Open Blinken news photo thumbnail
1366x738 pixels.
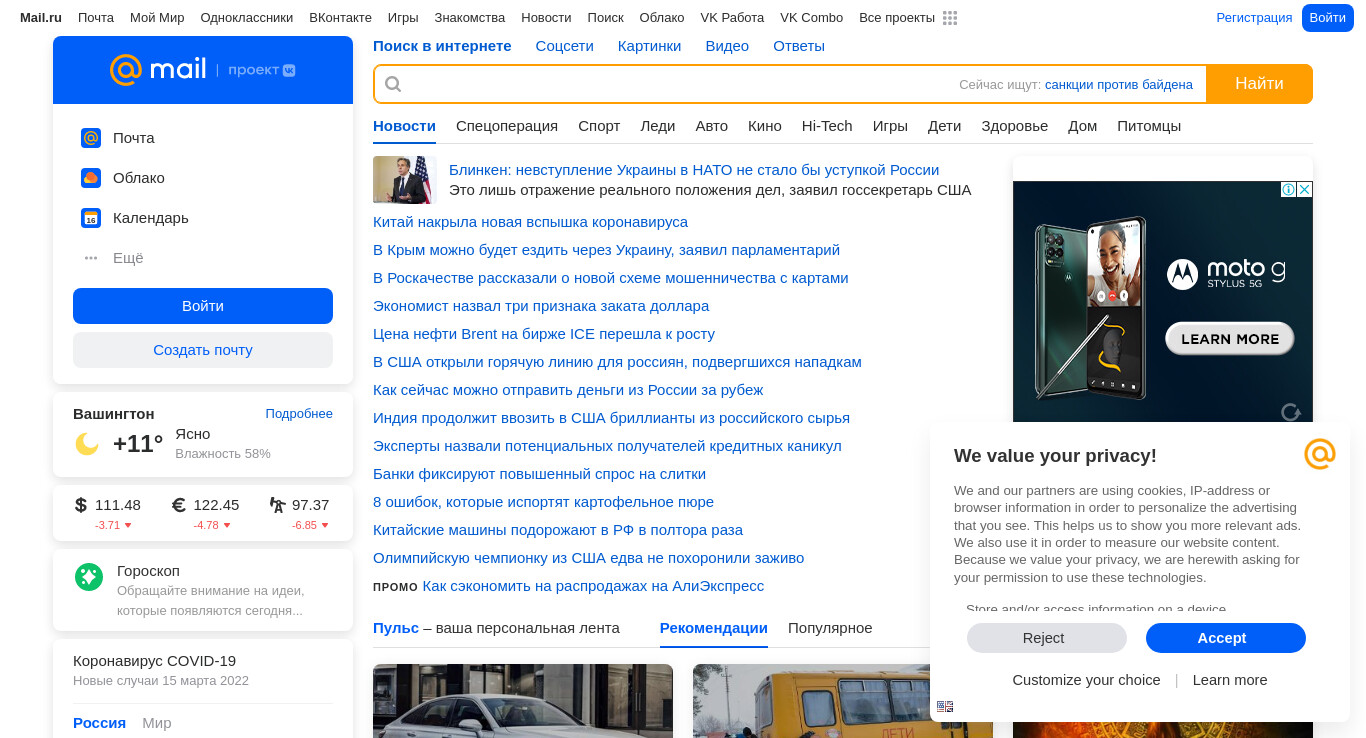(x=405, y=180)
